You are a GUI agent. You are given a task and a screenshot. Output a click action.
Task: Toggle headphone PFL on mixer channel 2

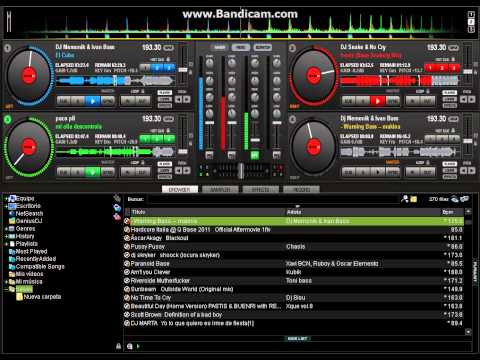232,155
